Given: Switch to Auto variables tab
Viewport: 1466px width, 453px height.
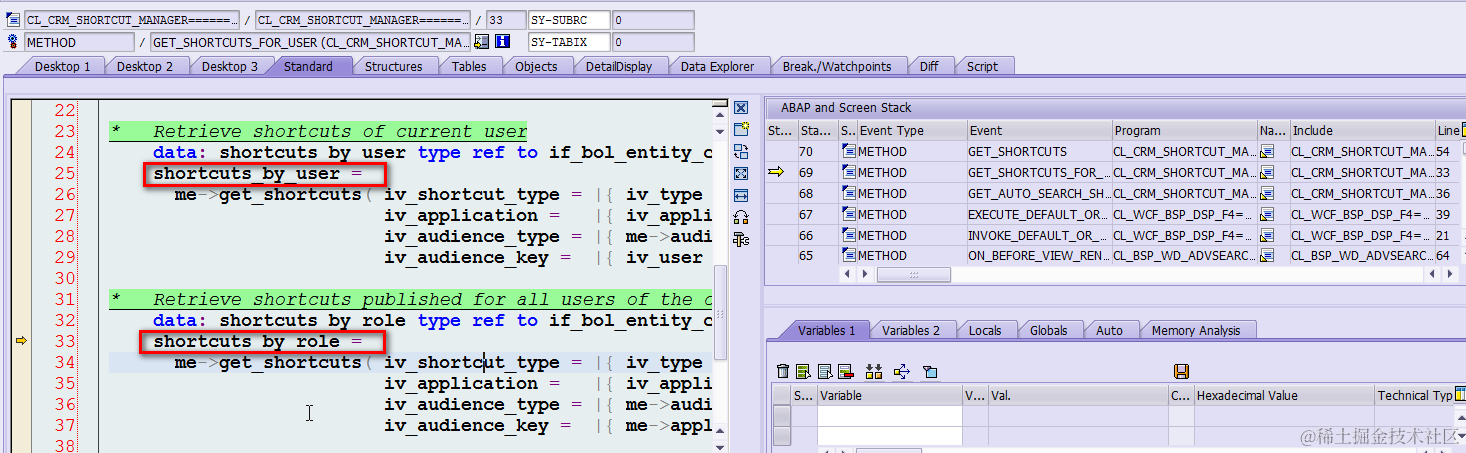Looking at the screenshot, I should pos(1109,330).
